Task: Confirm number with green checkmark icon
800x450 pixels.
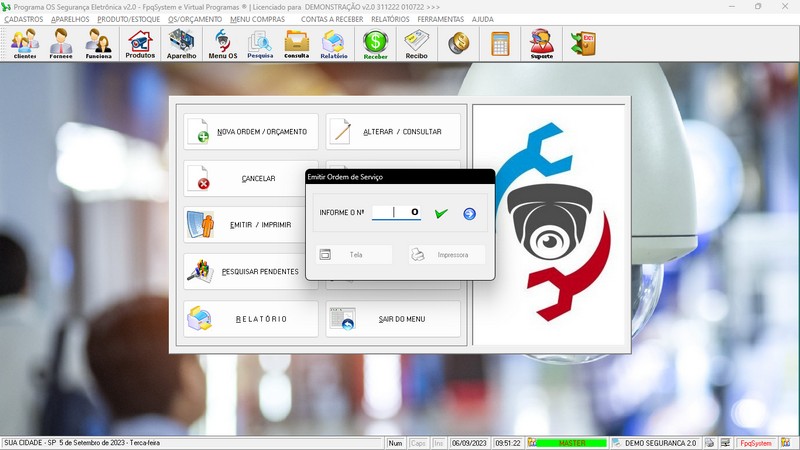Action: 441,213
